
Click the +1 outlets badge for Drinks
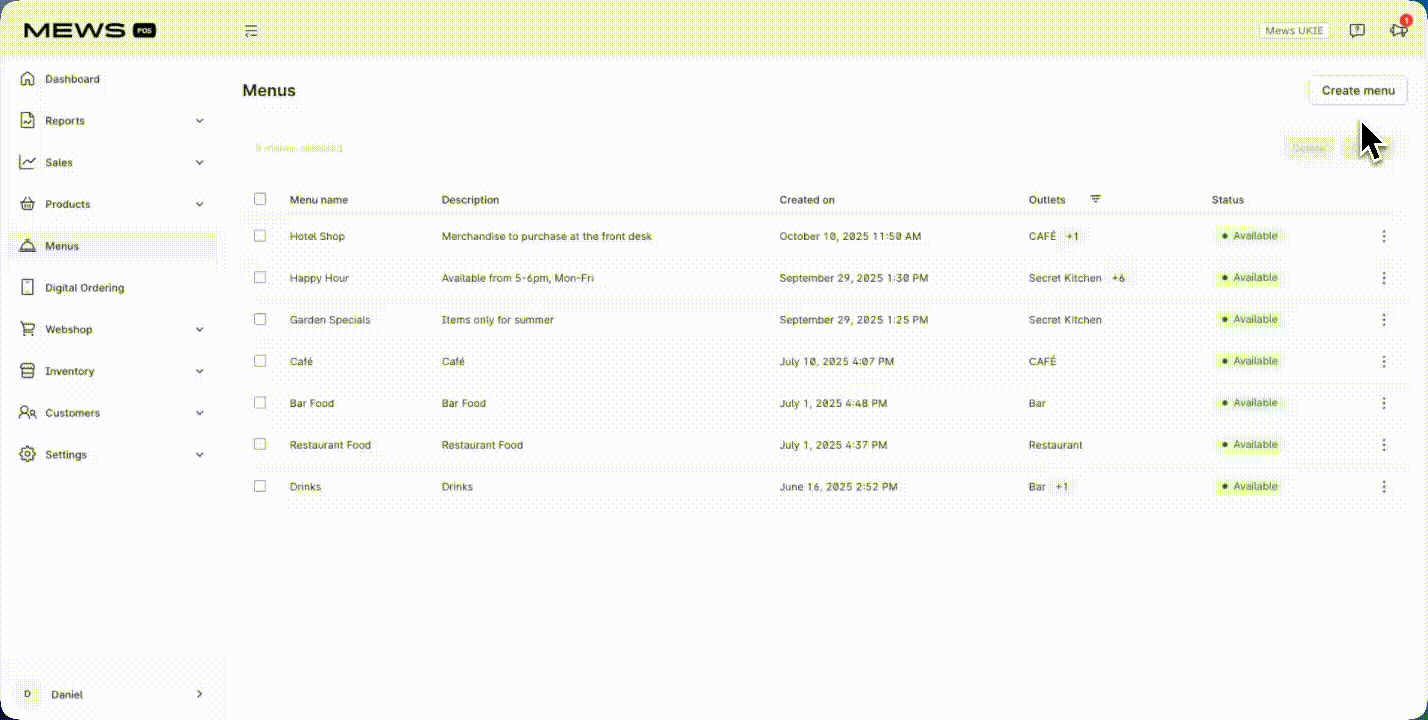click(1061, 487)
